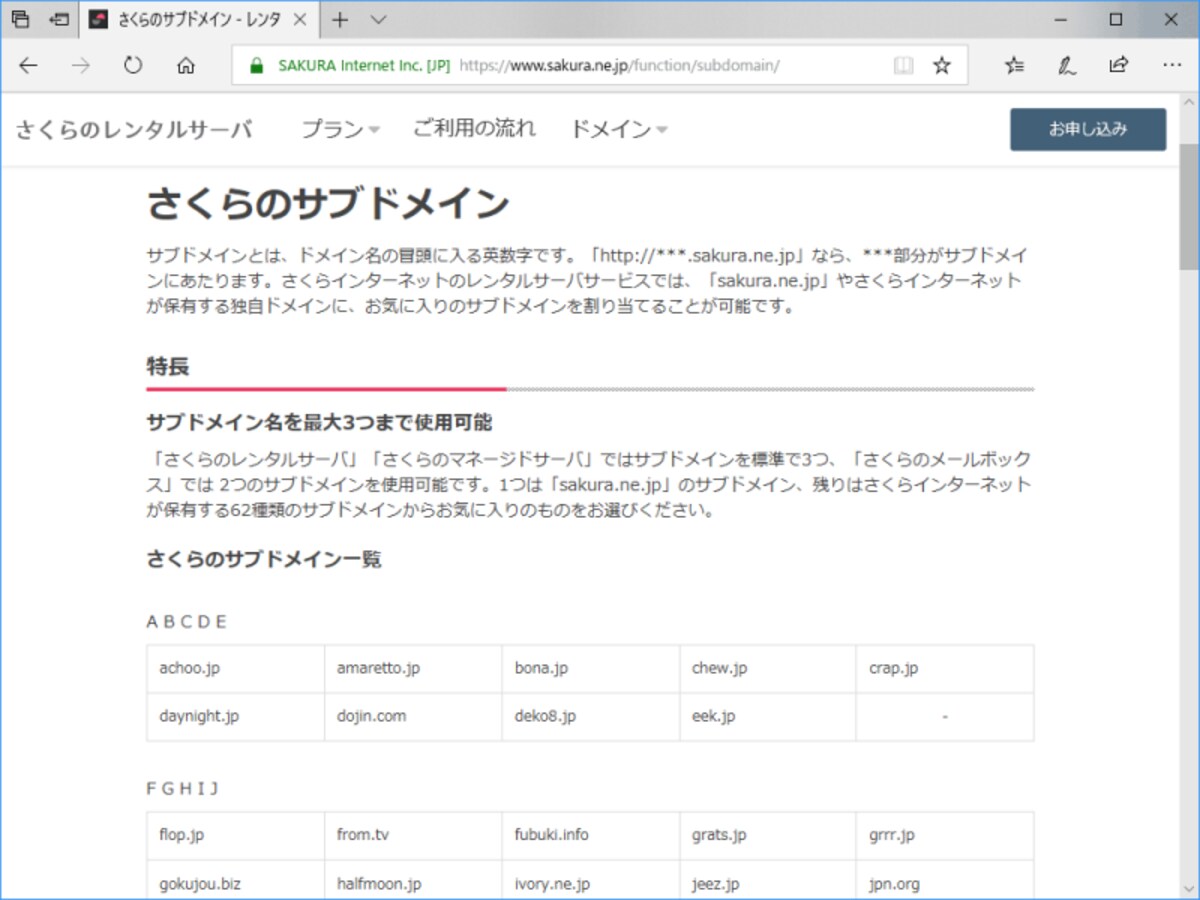Click the grrr.jp table cell
1200x900 pixels.
coord(945,836)
